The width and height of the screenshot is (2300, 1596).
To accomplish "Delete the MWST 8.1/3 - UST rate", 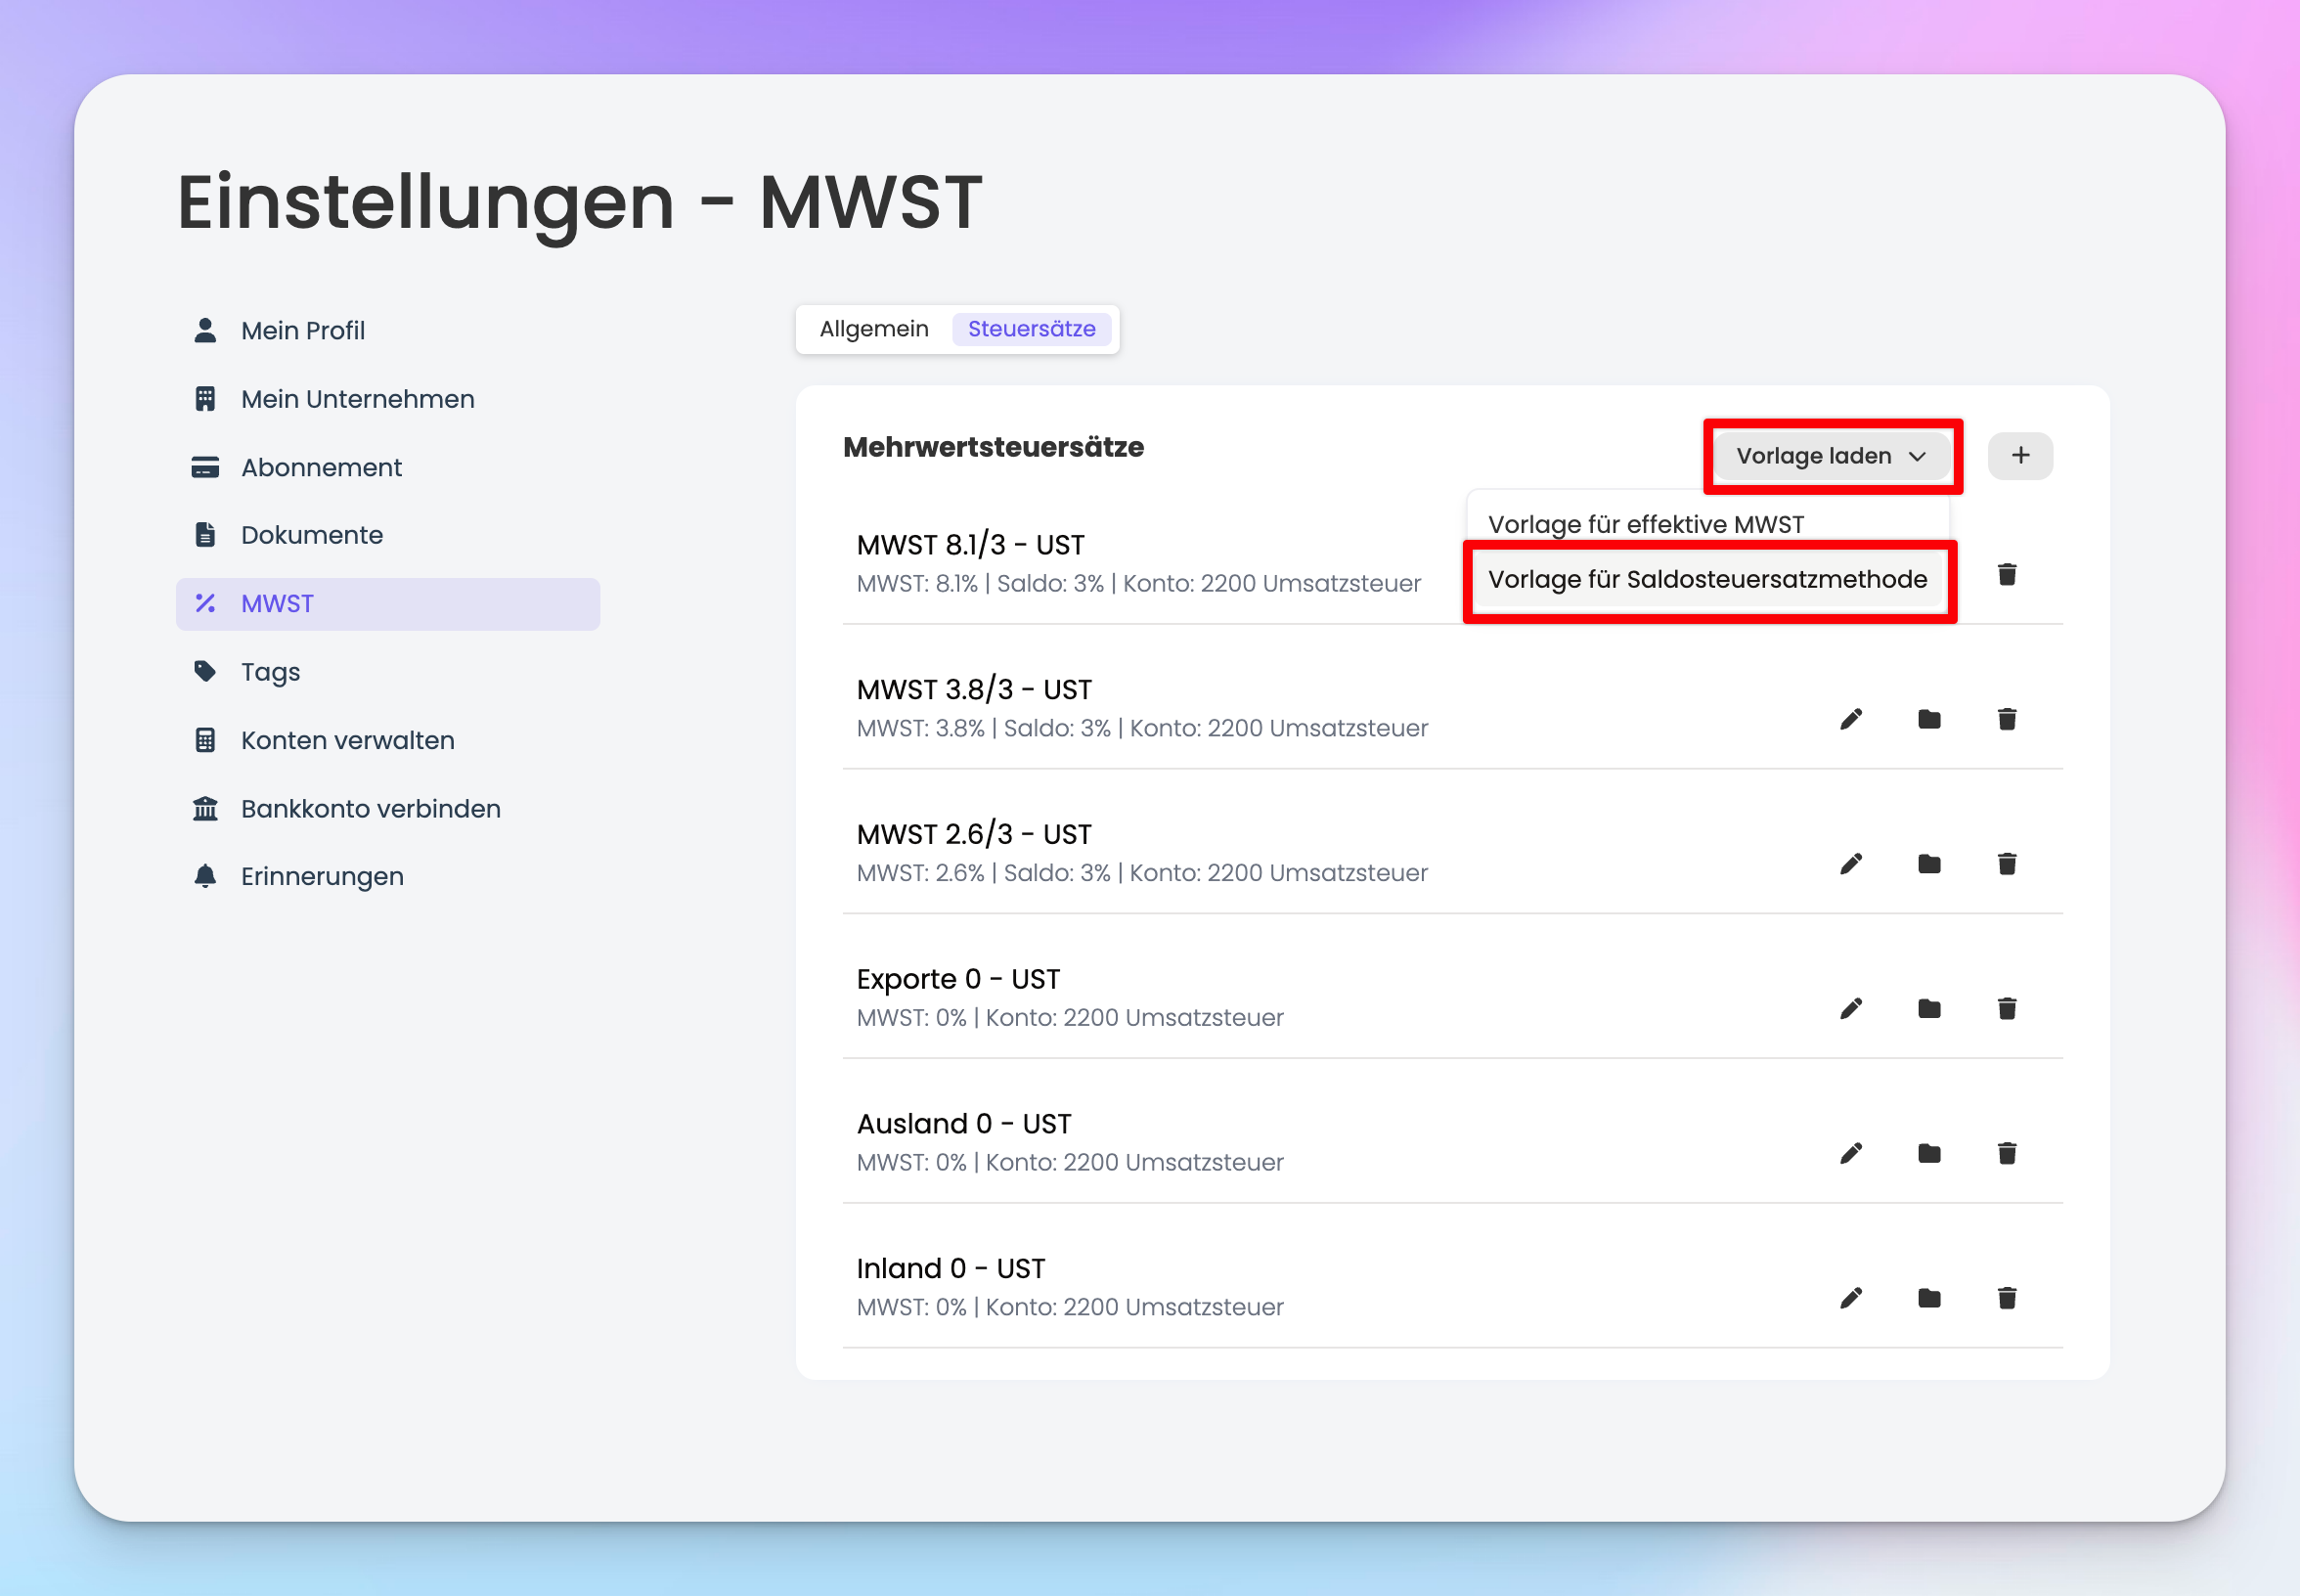I will click(x=2006, y=574).
